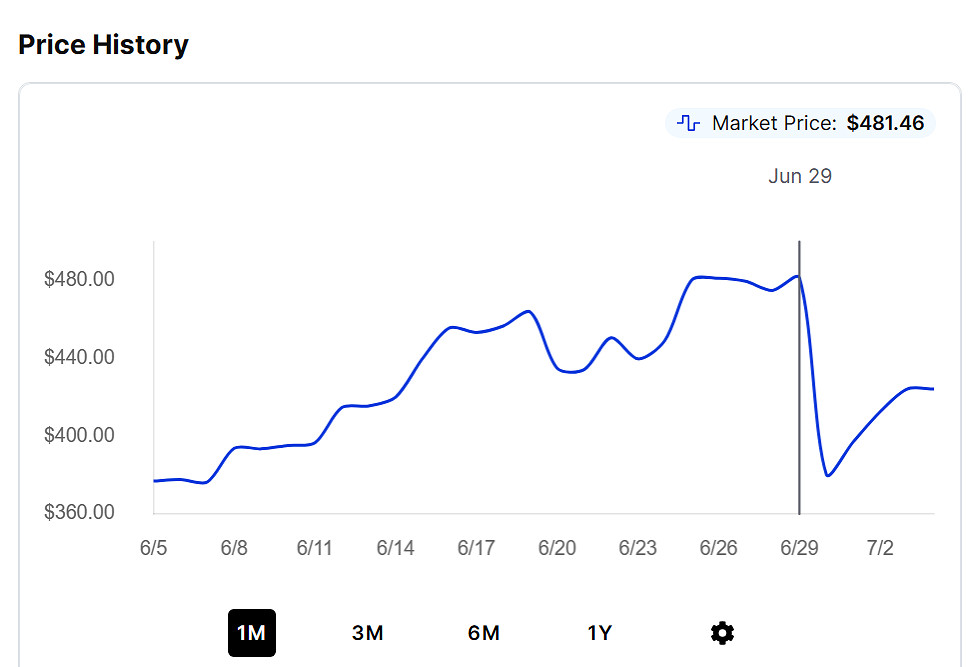Click the Market Price $481.46 legend badge
The width and height of the screenshot is (972, 667).
point(800,124)
